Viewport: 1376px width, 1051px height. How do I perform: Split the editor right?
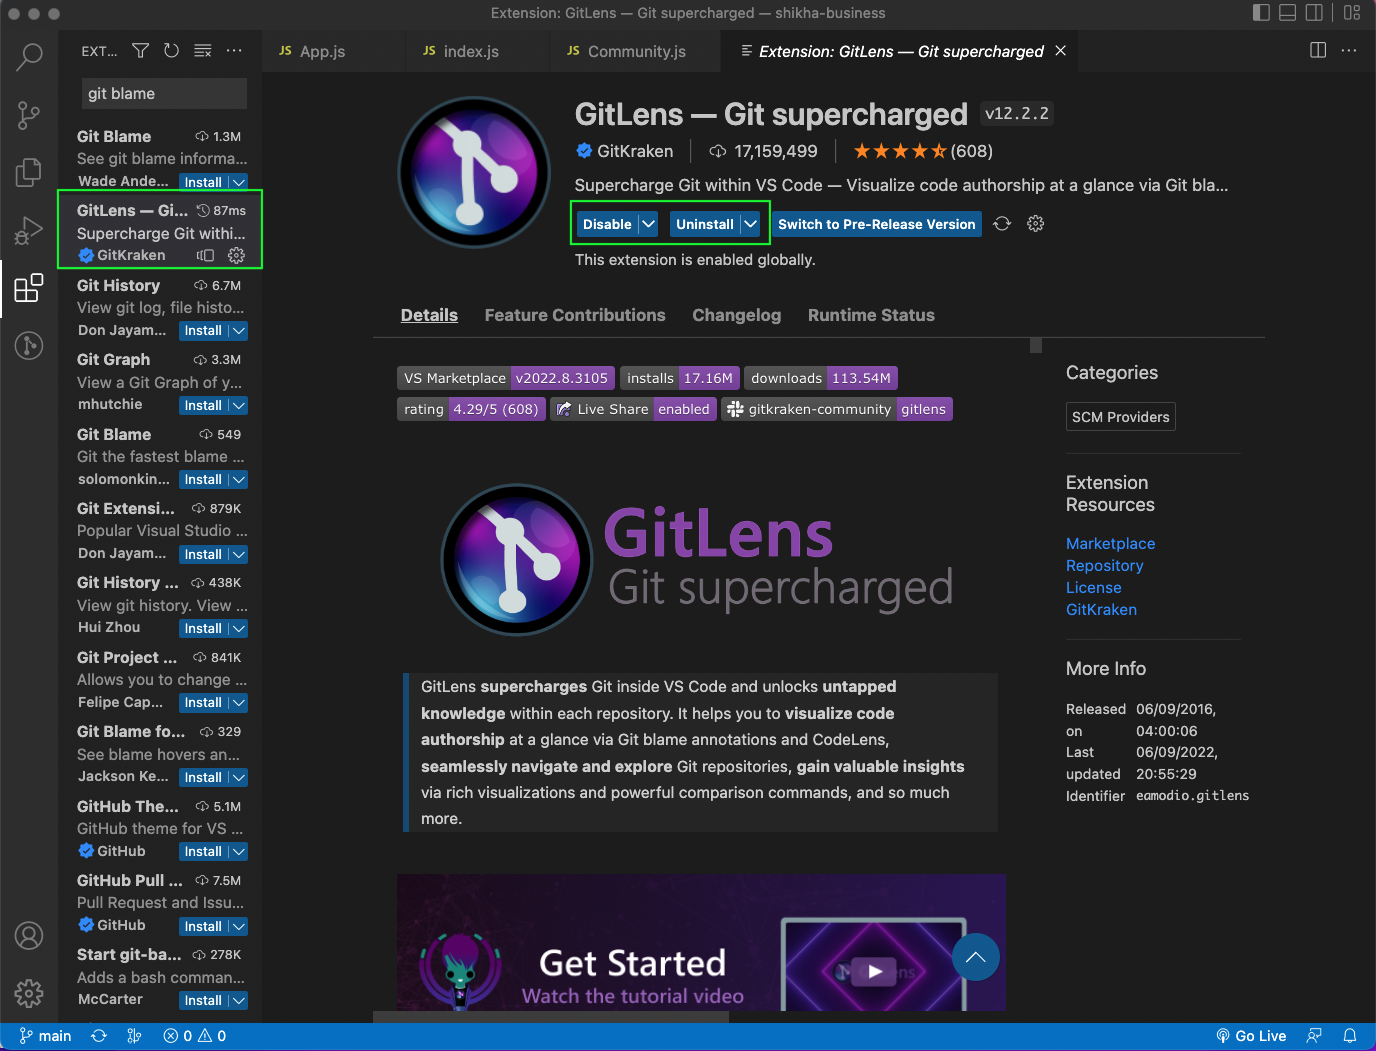tap(1318, 50)
